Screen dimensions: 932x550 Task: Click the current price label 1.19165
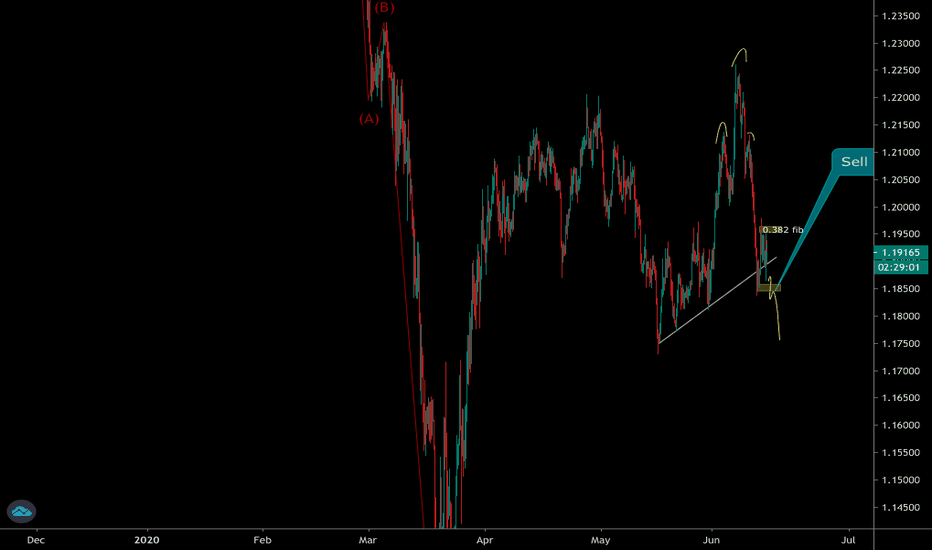(x=900, y=253)
